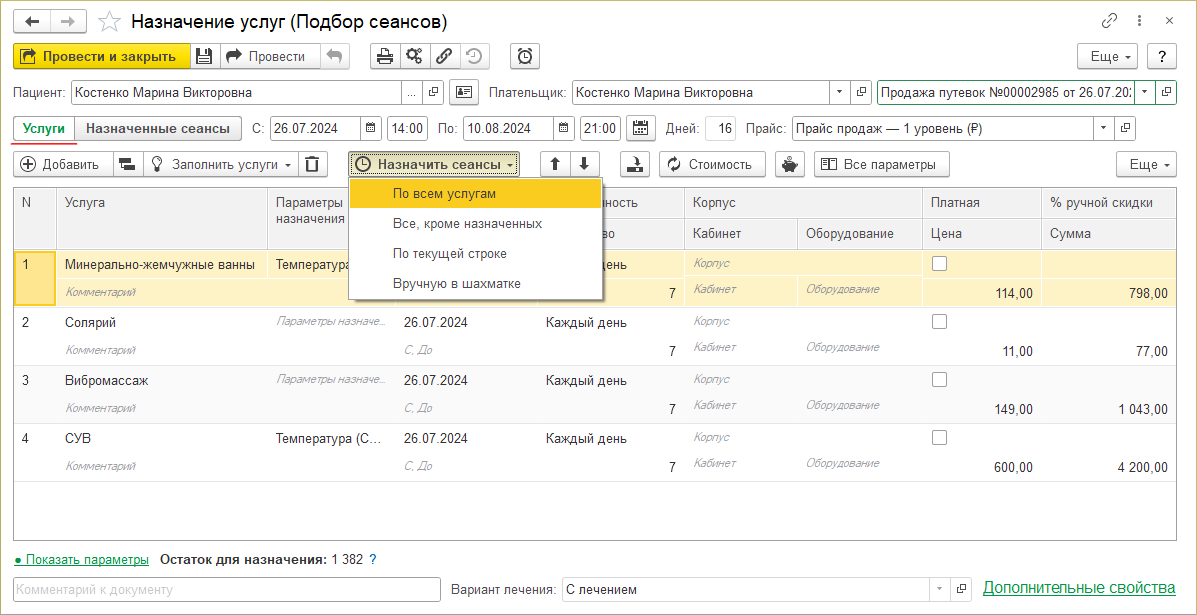Toggle Платная checkbox for Солярий row
1197x615 pixels.
click(940, 321)
